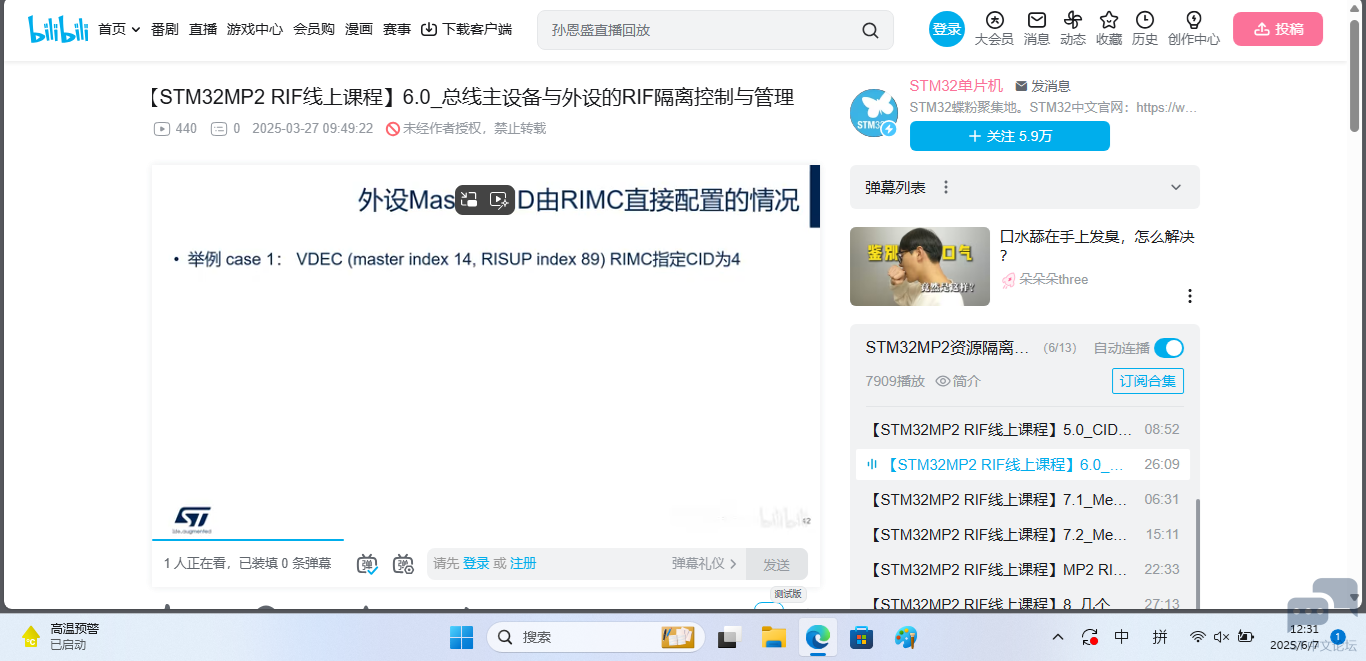Click the bilibili logo
This screenshot has width=1366, height=661.
point(58,29)
